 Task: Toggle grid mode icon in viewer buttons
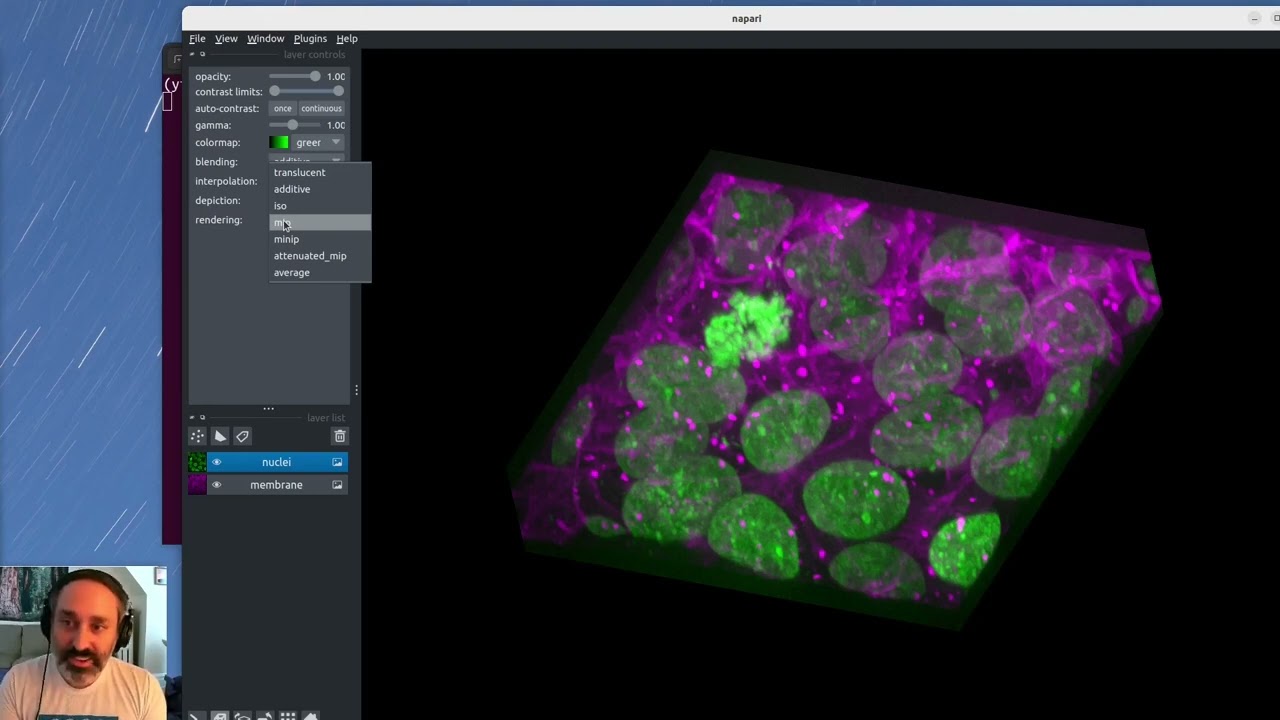(x=287, y=716)
